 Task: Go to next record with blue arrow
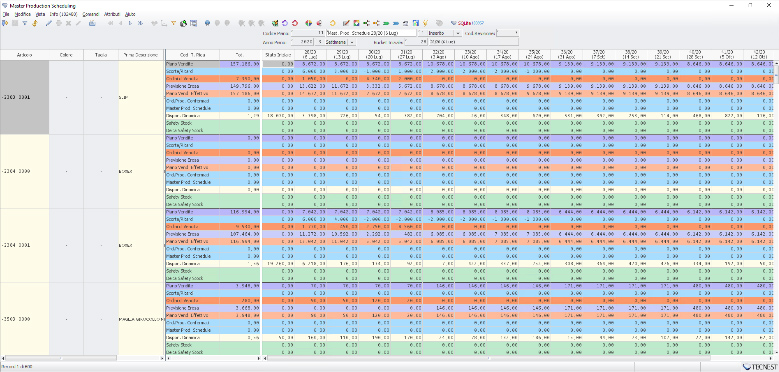pyautogui.click(x=130, y=22)
